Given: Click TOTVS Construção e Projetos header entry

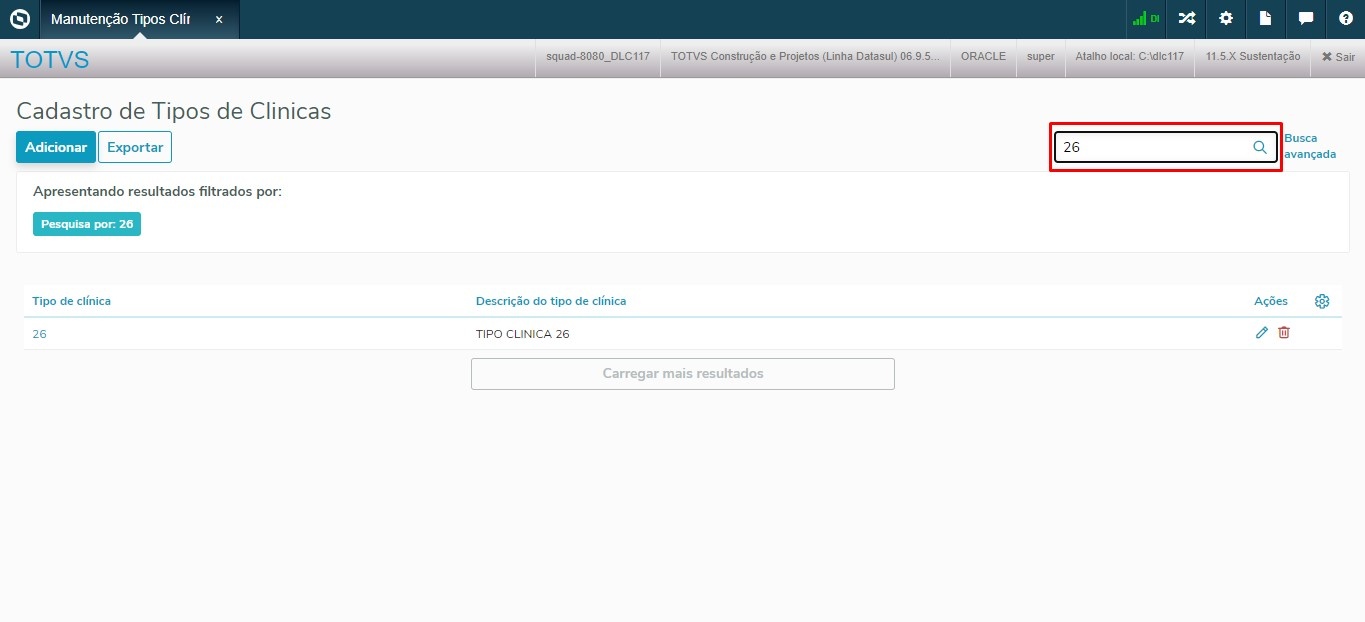Looking at the screenshot, I should [805, 57].
